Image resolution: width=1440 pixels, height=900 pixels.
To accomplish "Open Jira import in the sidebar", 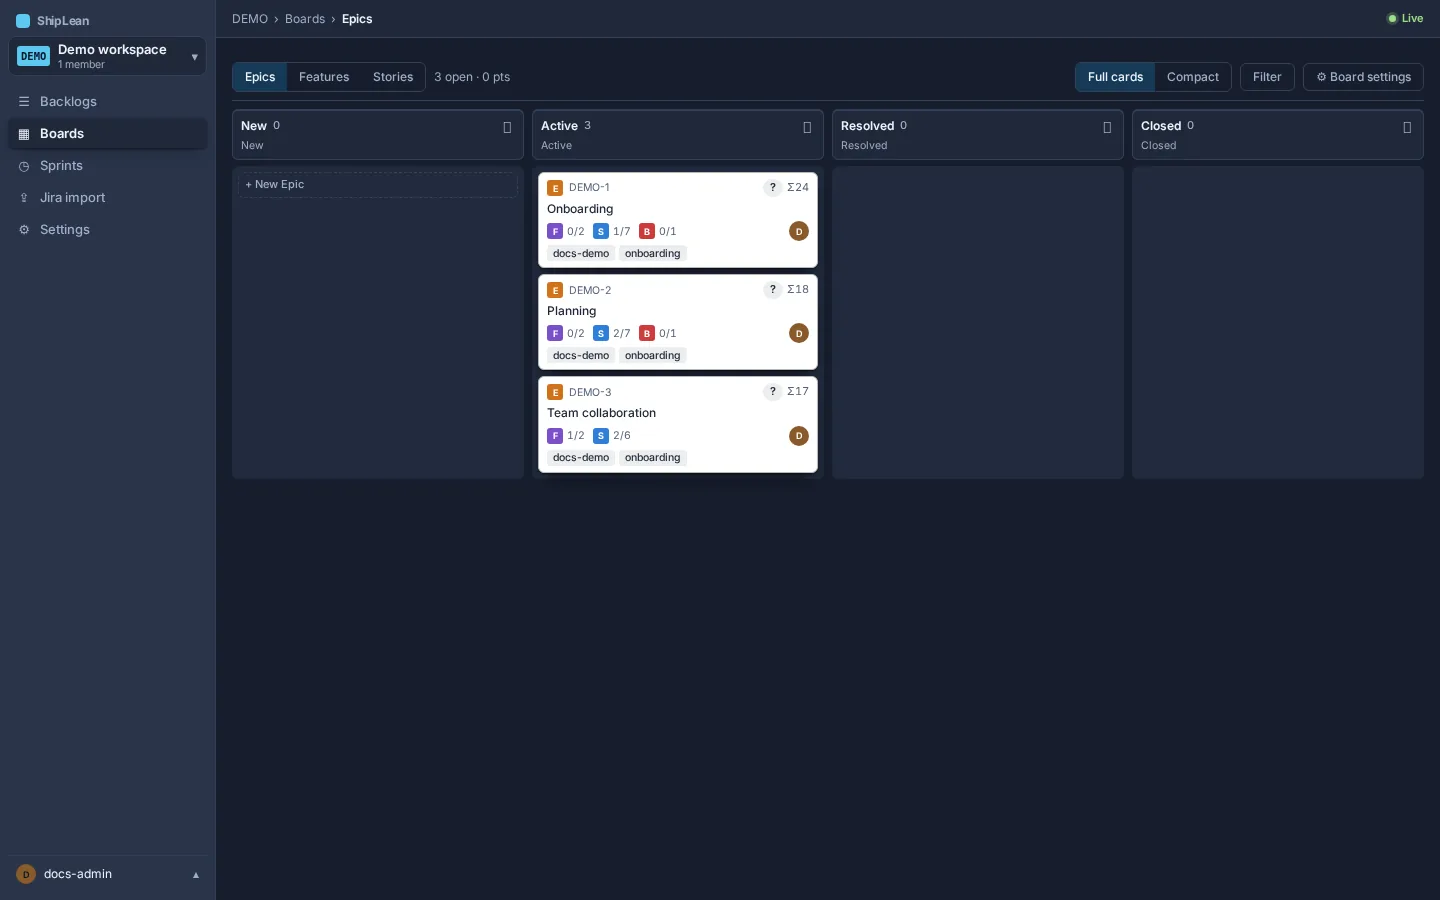I will point(108,198).
